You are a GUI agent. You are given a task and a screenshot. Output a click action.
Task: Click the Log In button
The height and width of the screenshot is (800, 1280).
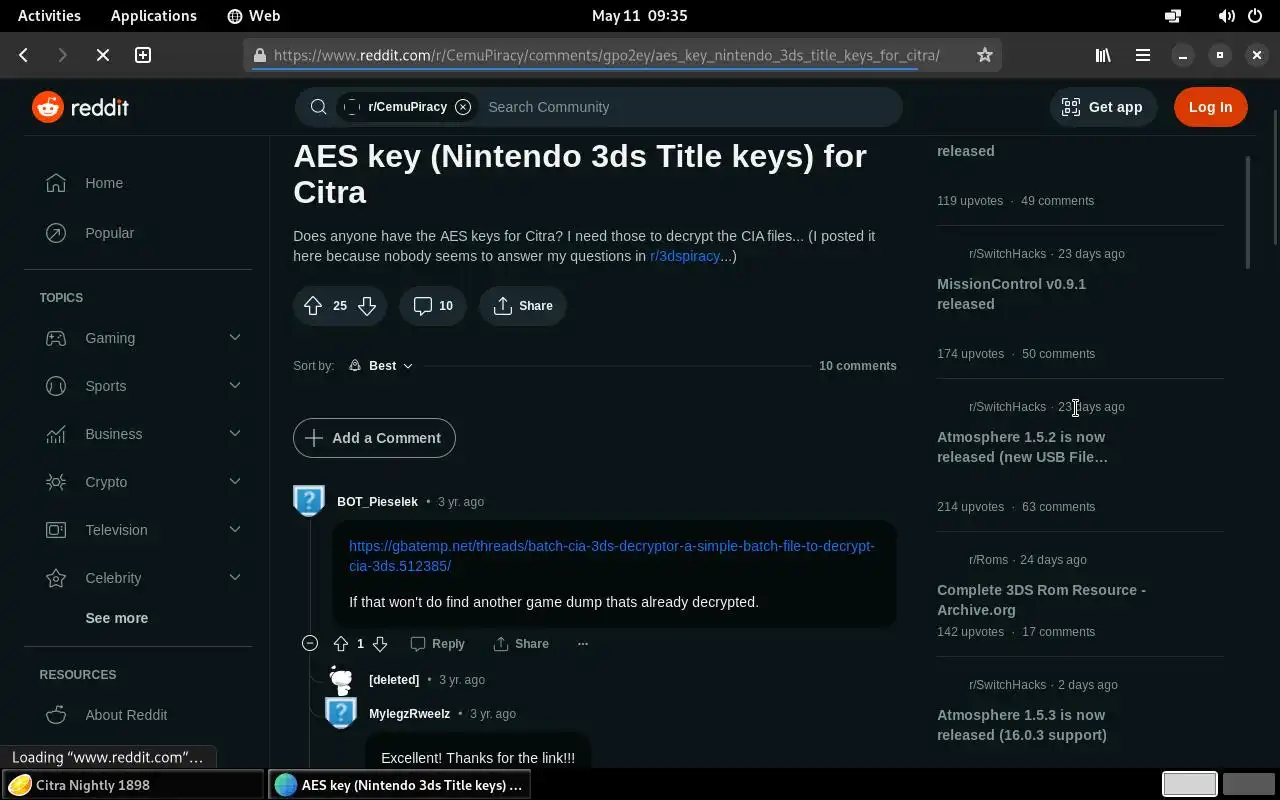click(1211, 107)
